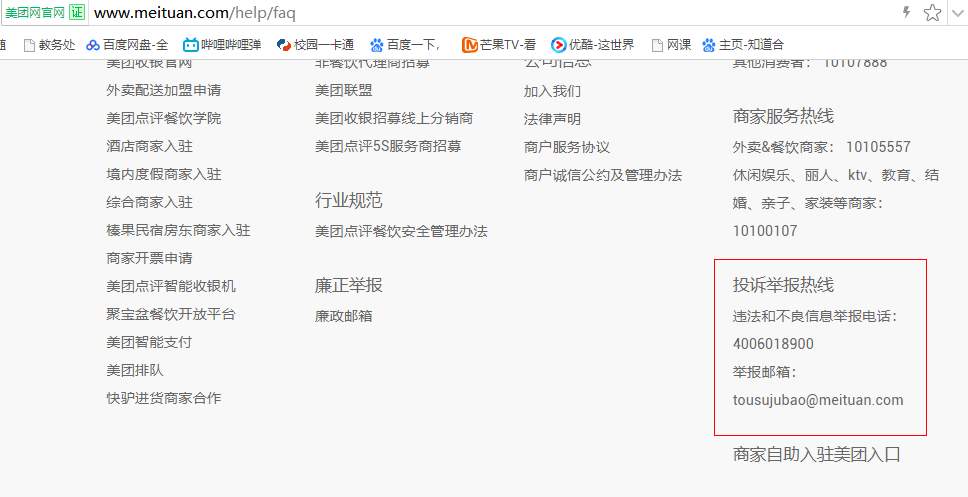Open 美团智能支付 link
Screen dimensions: 968x497
tap(149, 342)
